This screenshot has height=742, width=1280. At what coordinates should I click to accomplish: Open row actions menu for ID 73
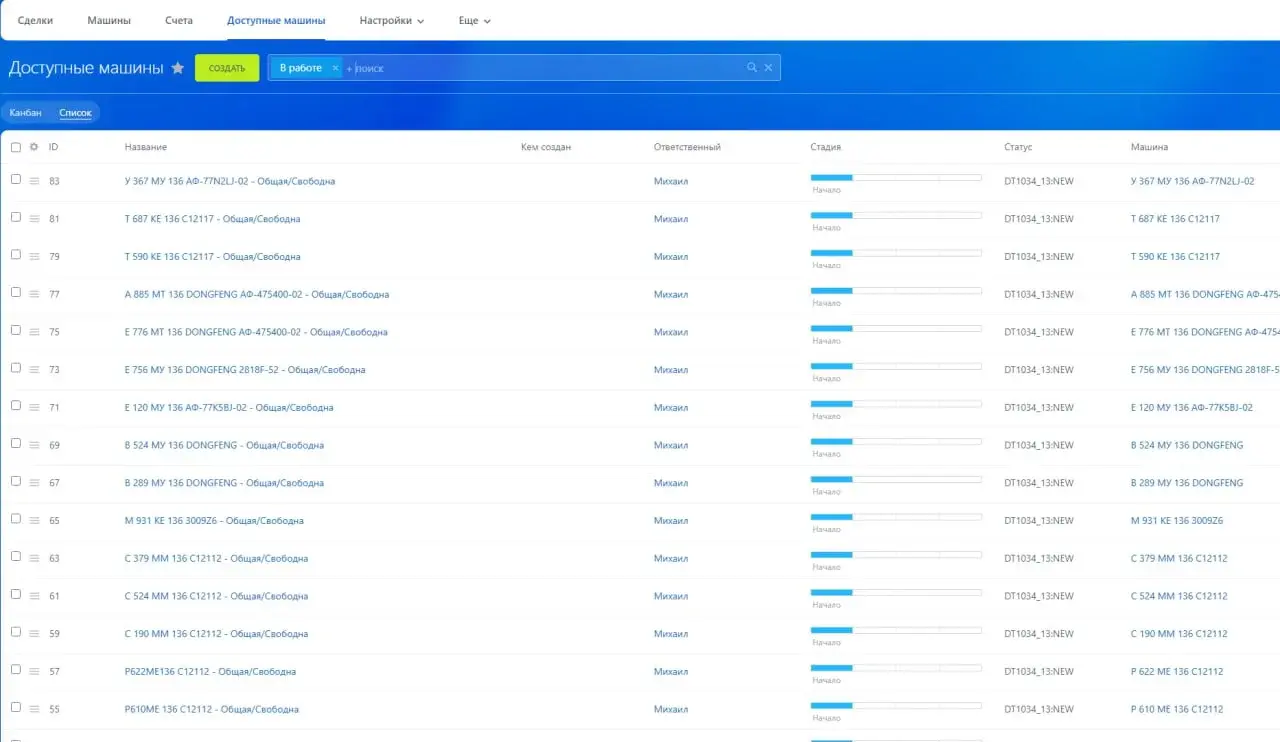pyautogui.click(x=34, y=370)
